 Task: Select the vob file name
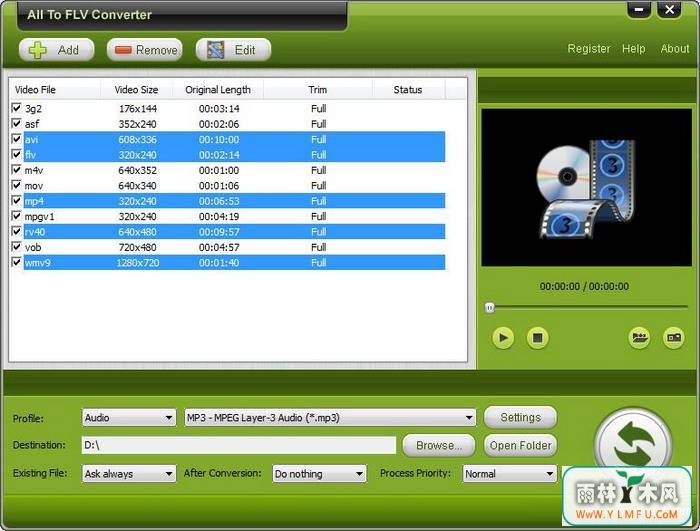pos(33,247)
